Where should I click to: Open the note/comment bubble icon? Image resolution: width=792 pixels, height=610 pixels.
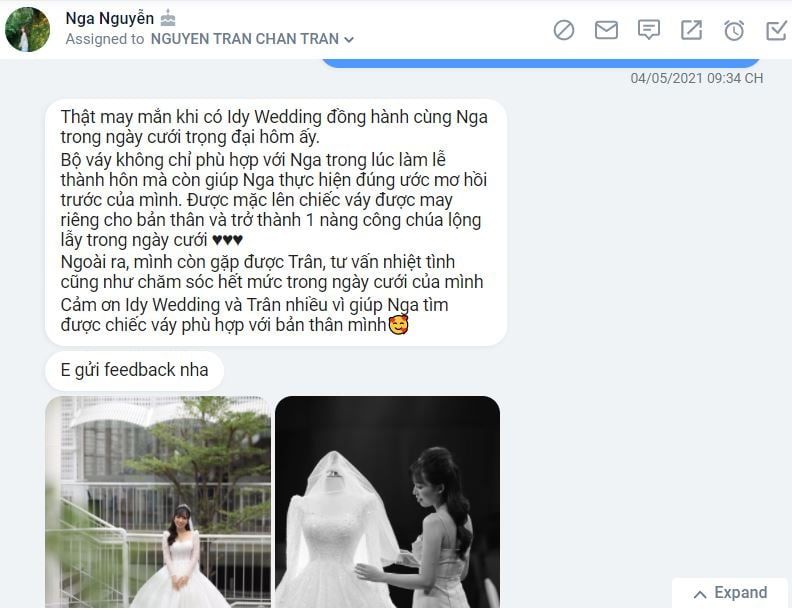click(649, 30)
